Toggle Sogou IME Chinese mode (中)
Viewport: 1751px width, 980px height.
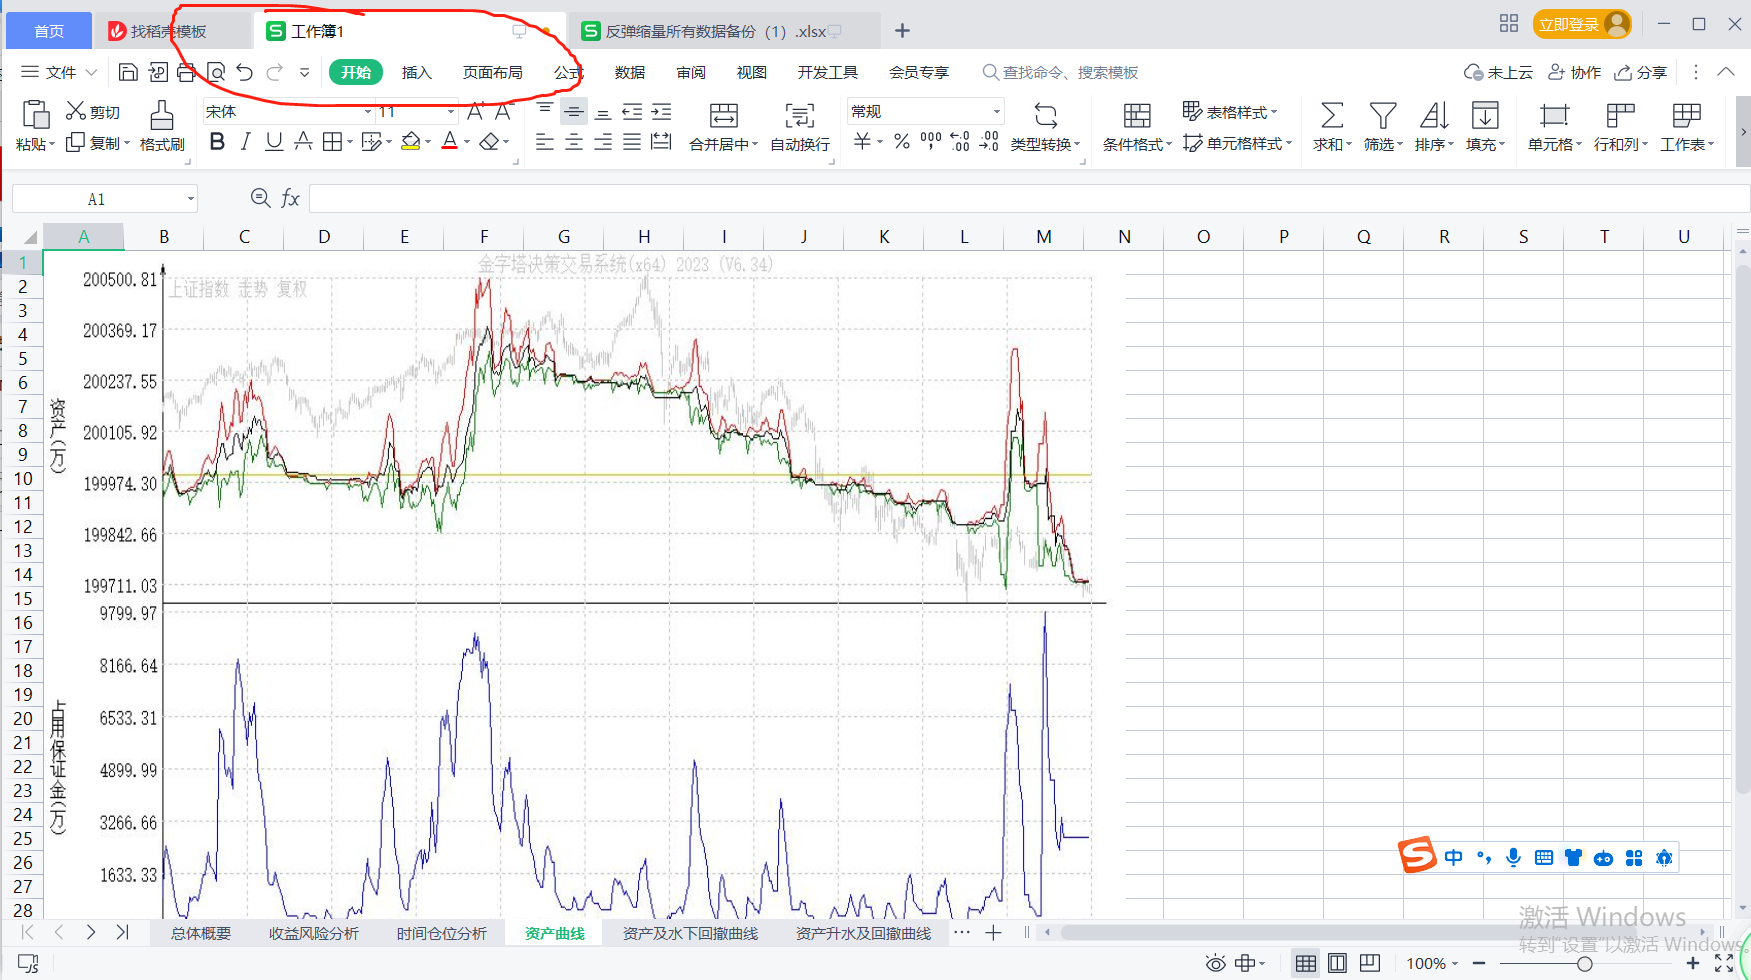1453,857
